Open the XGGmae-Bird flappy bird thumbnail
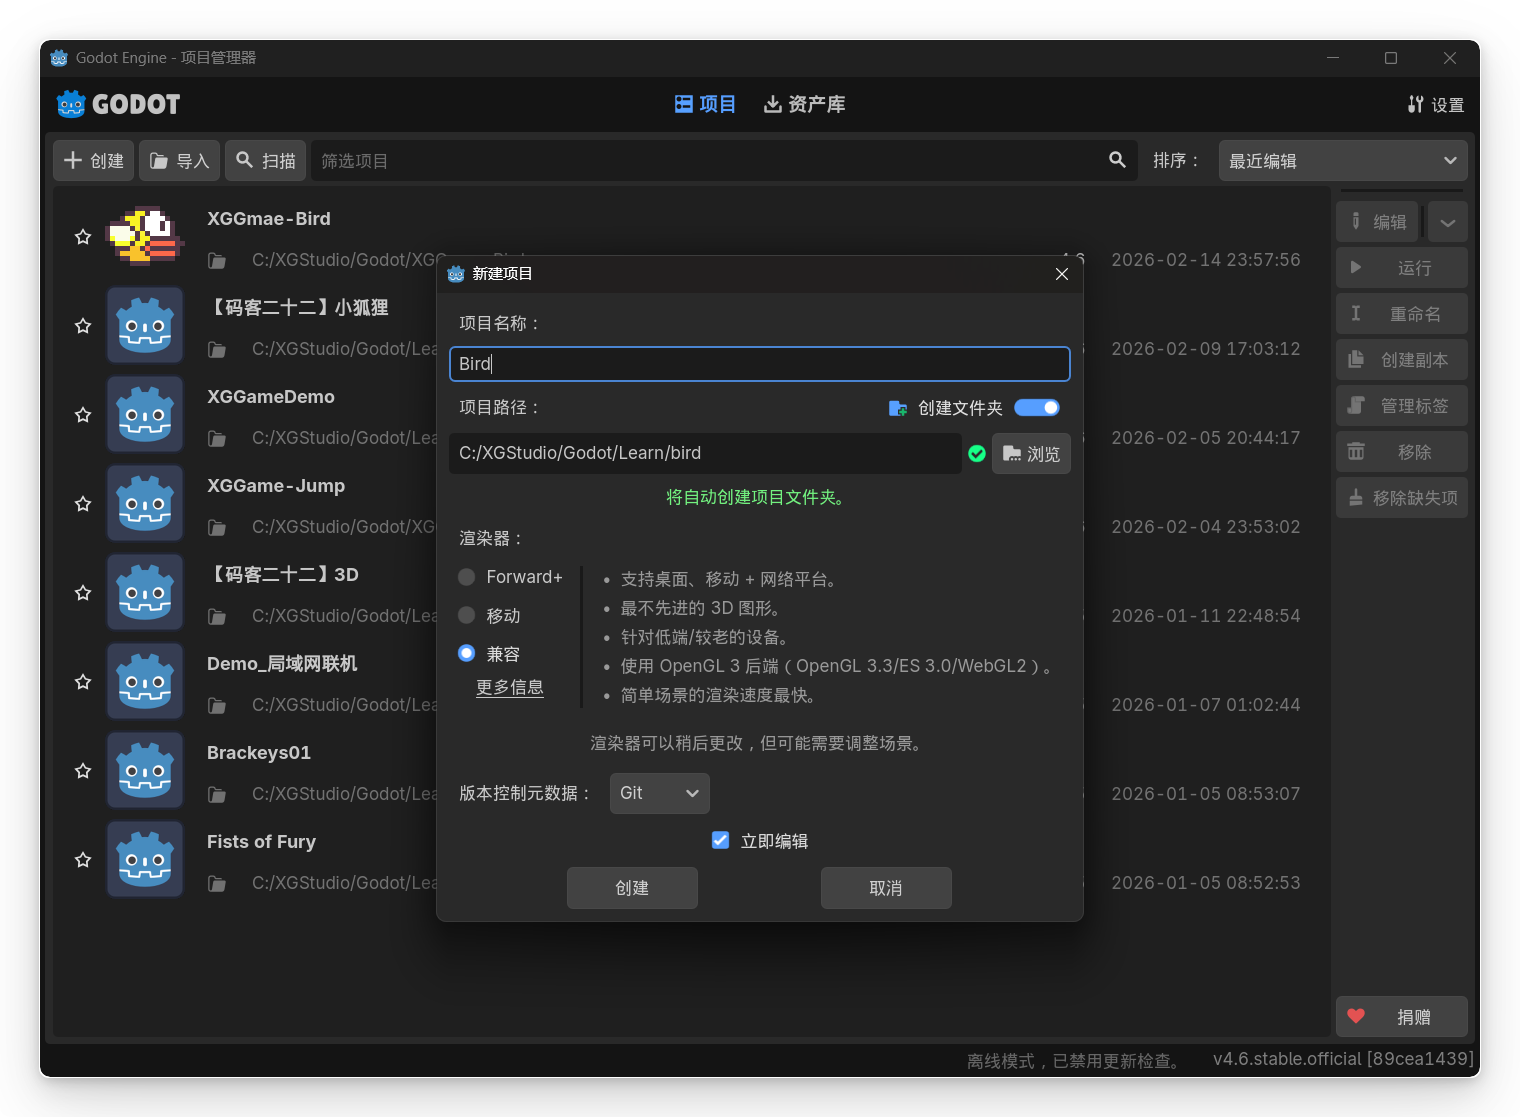The width and height of the screenshot is (1520, 1117). [x=145, y=236]
